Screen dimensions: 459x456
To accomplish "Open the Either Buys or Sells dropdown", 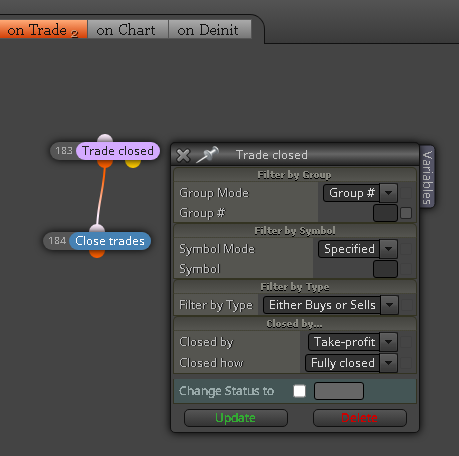I will coord(331,305).
